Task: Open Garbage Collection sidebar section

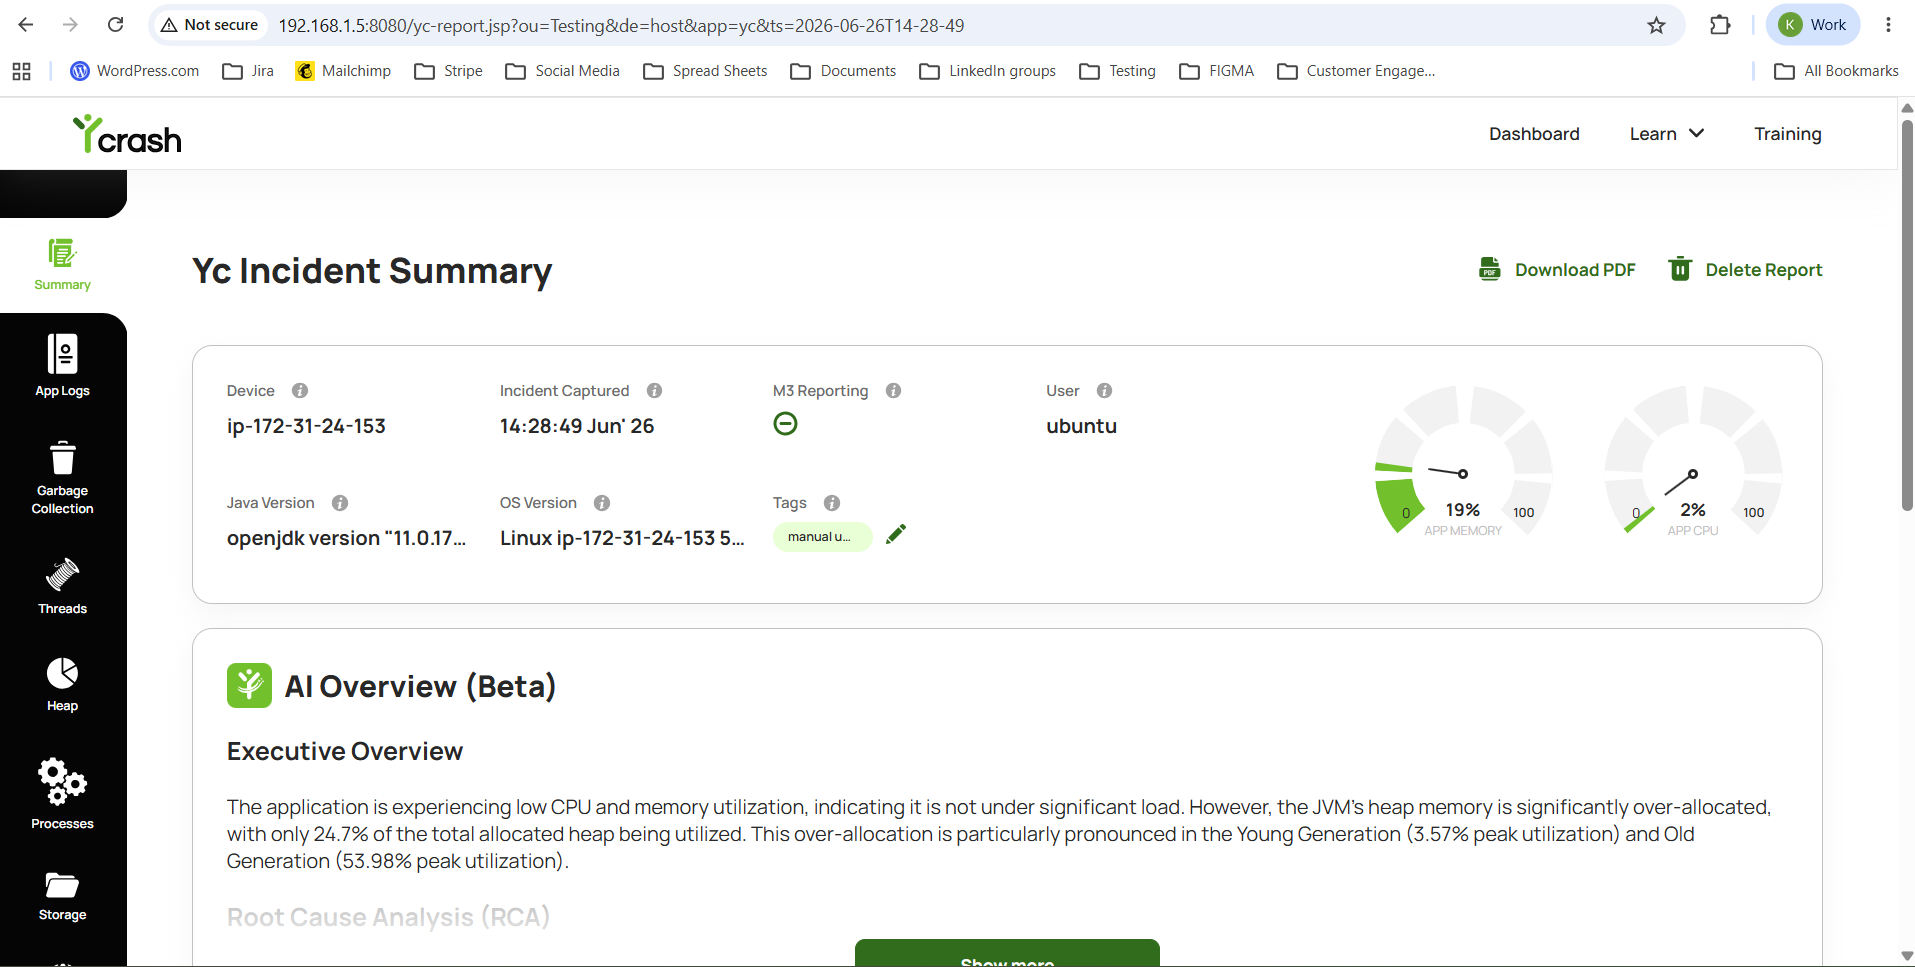Action: pos(62,478)
